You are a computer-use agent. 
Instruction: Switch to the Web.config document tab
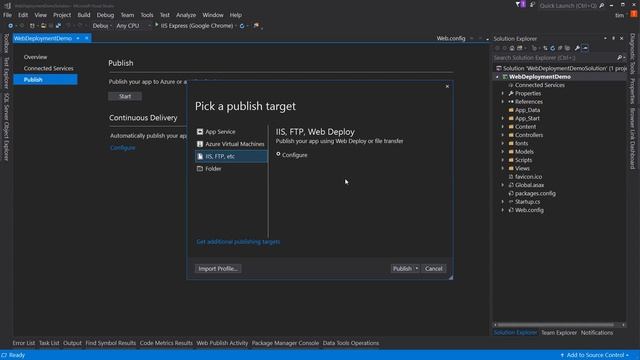tap(451, 38)
